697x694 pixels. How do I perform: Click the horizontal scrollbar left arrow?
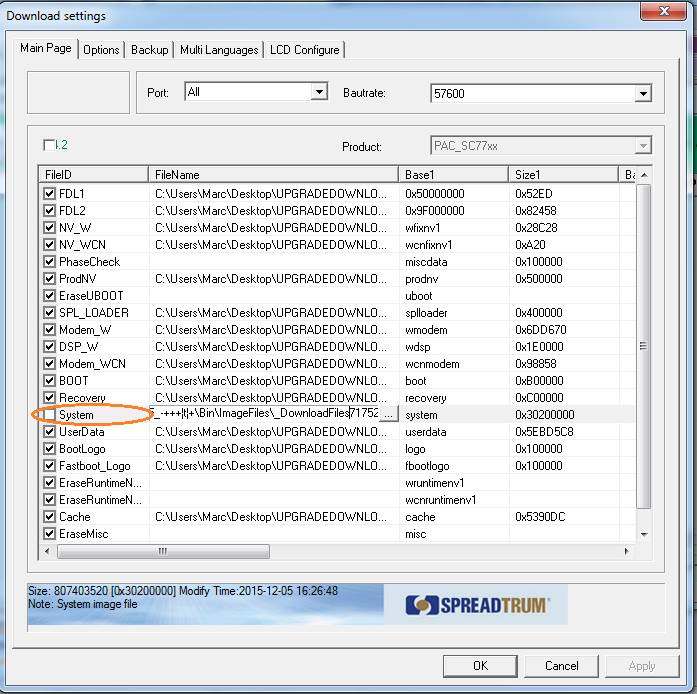(47, 551)
